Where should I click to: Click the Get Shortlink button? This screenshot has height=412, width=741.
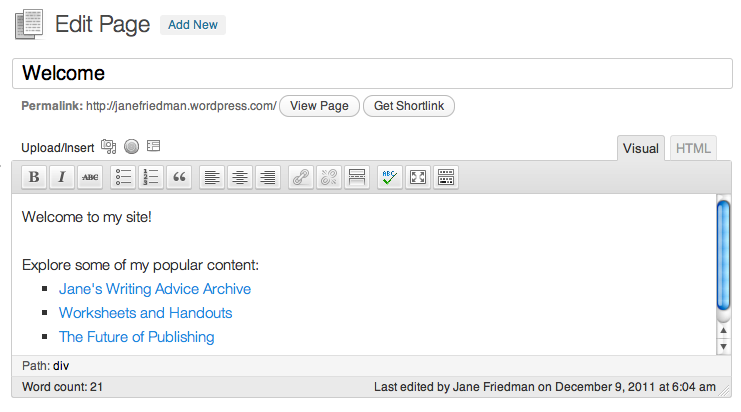409,106
